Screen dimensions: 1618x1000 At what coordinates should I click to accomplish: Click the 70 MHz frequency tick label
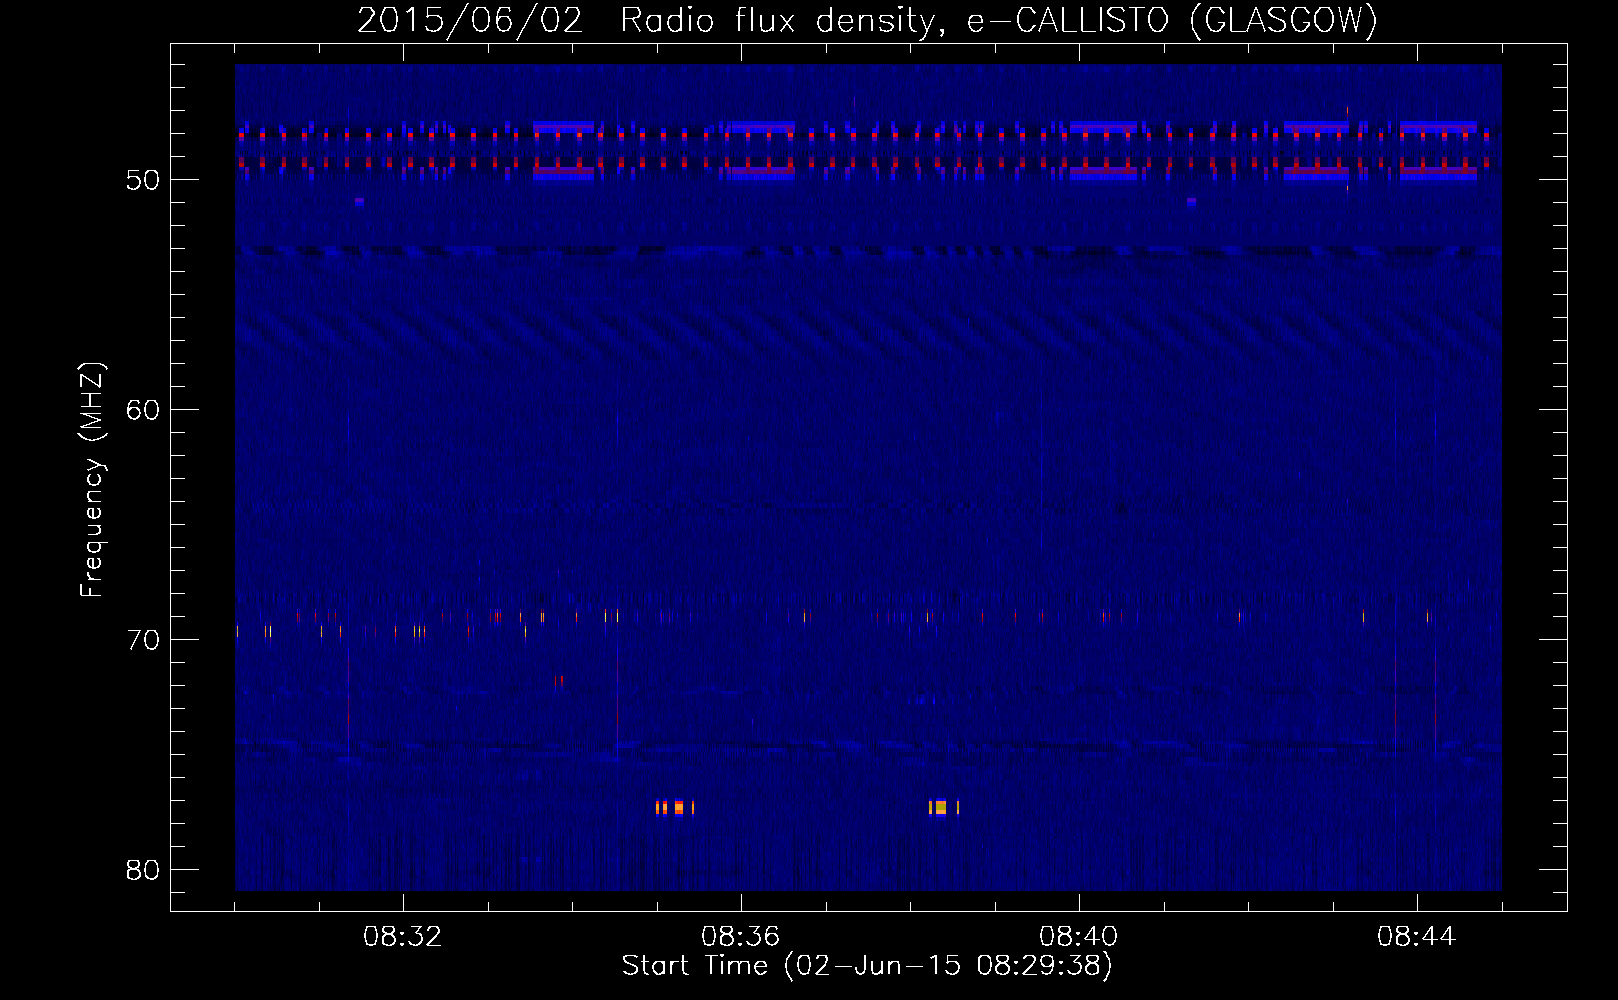pos(143,640)
